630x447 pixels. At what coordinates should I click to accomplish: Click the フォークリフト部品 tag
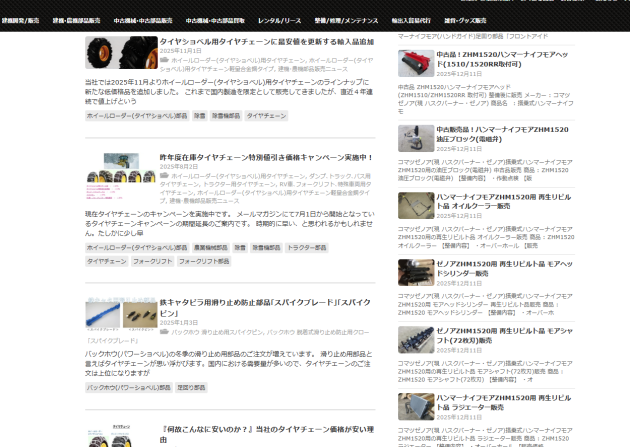click(x=205, y=261)
